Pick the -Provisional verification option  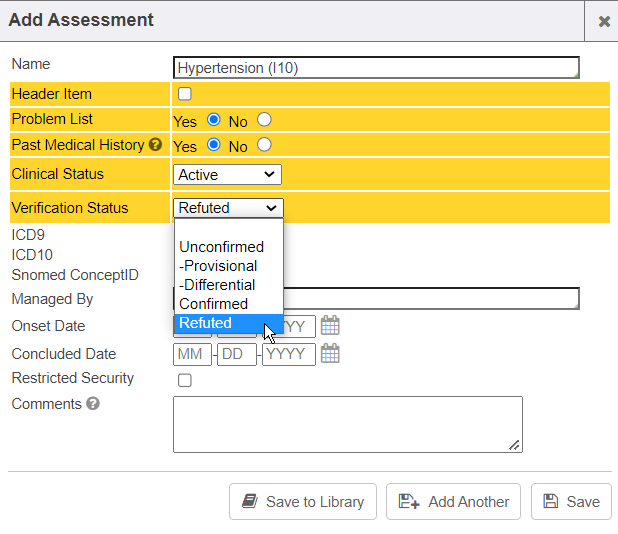coord(218,266)
